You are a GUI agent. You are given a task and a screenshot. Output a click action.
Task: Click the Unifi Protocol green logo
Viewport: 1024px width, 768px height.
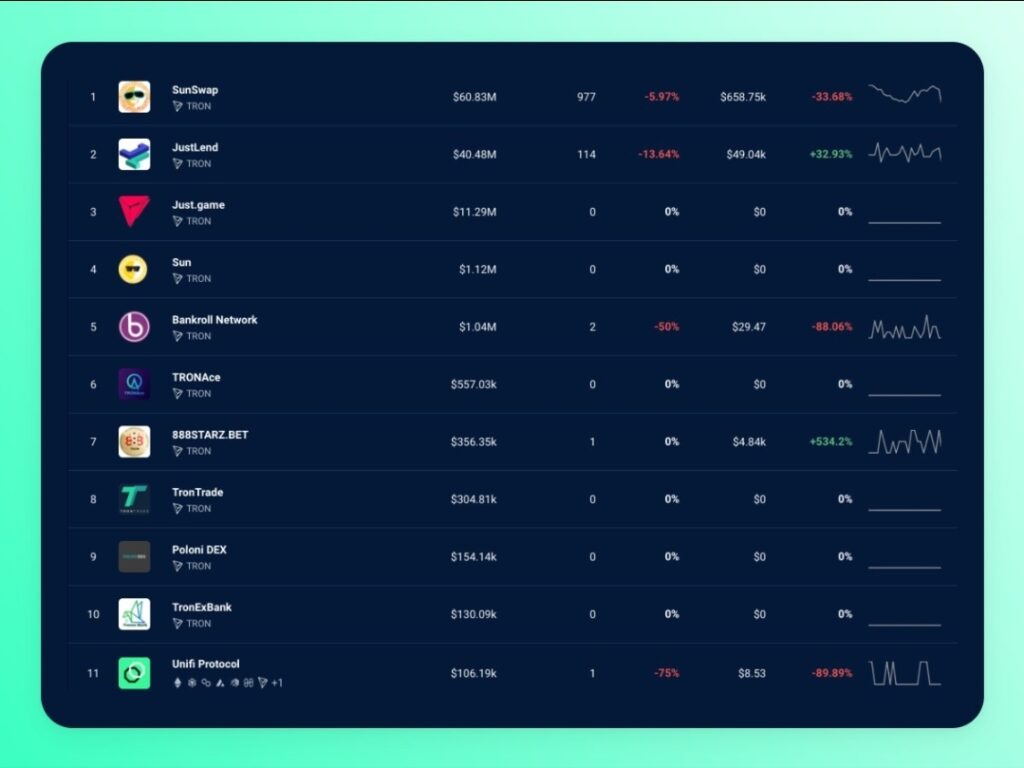(134, 673)
